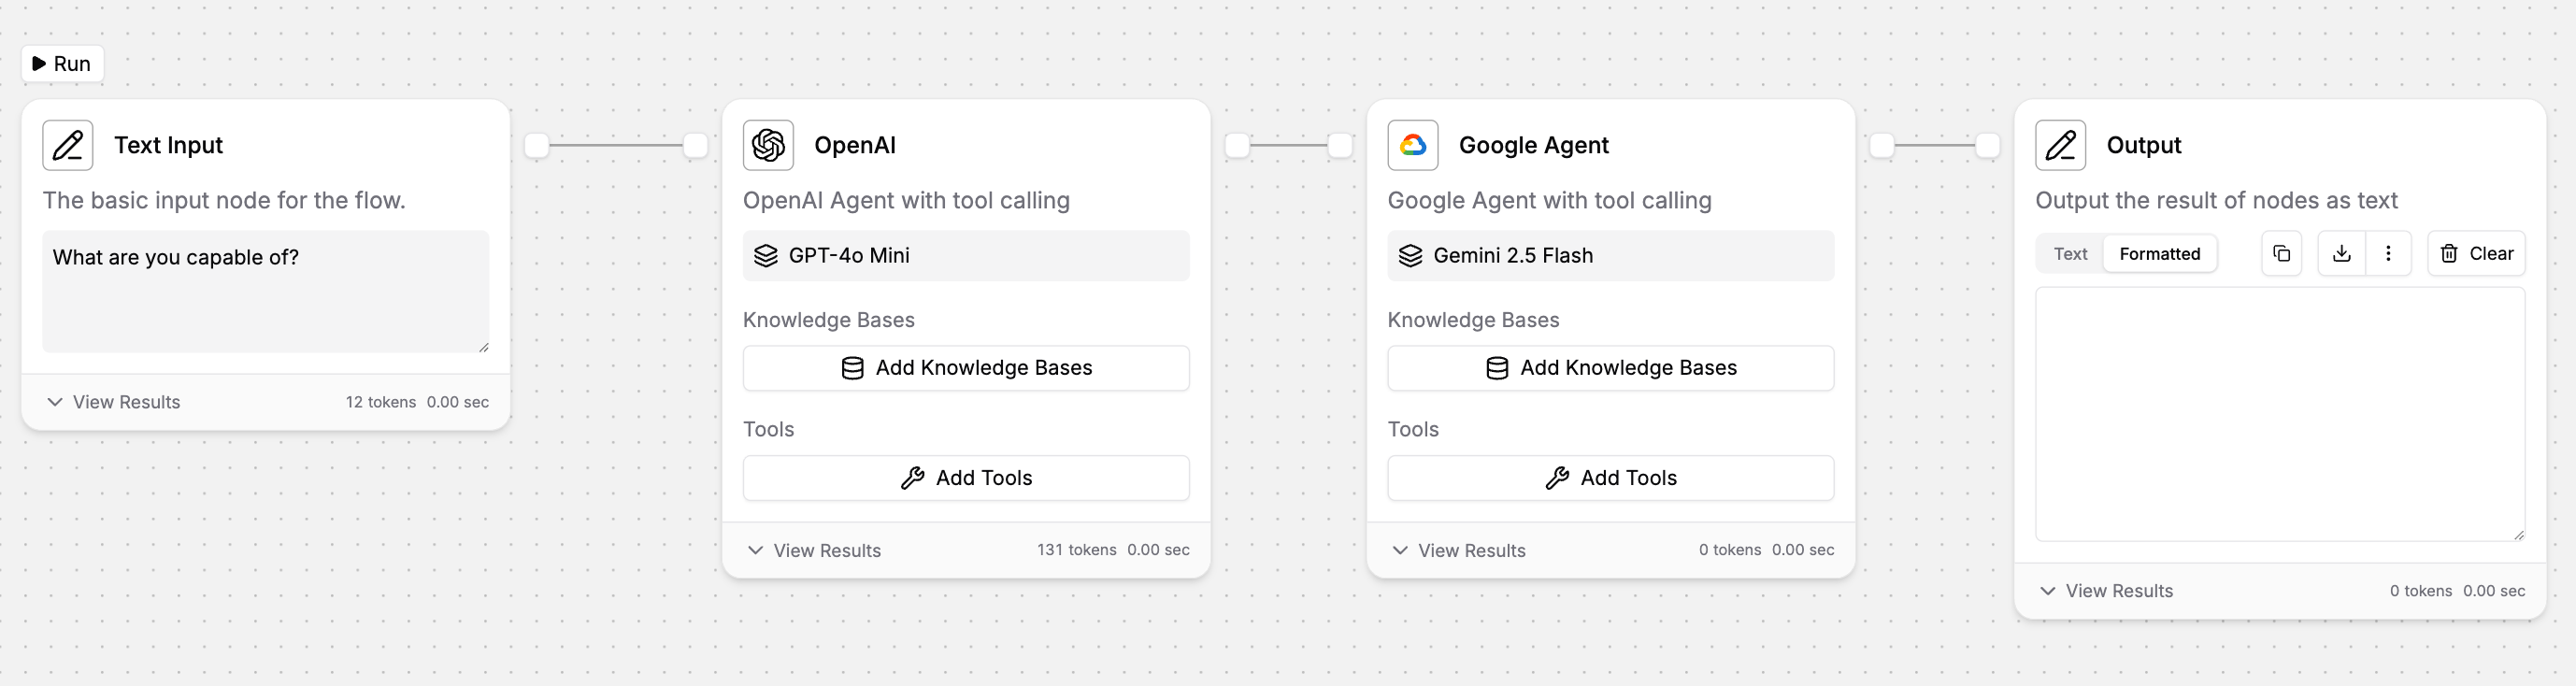Run the flow
2576x686 pixels.
[62, 64]
